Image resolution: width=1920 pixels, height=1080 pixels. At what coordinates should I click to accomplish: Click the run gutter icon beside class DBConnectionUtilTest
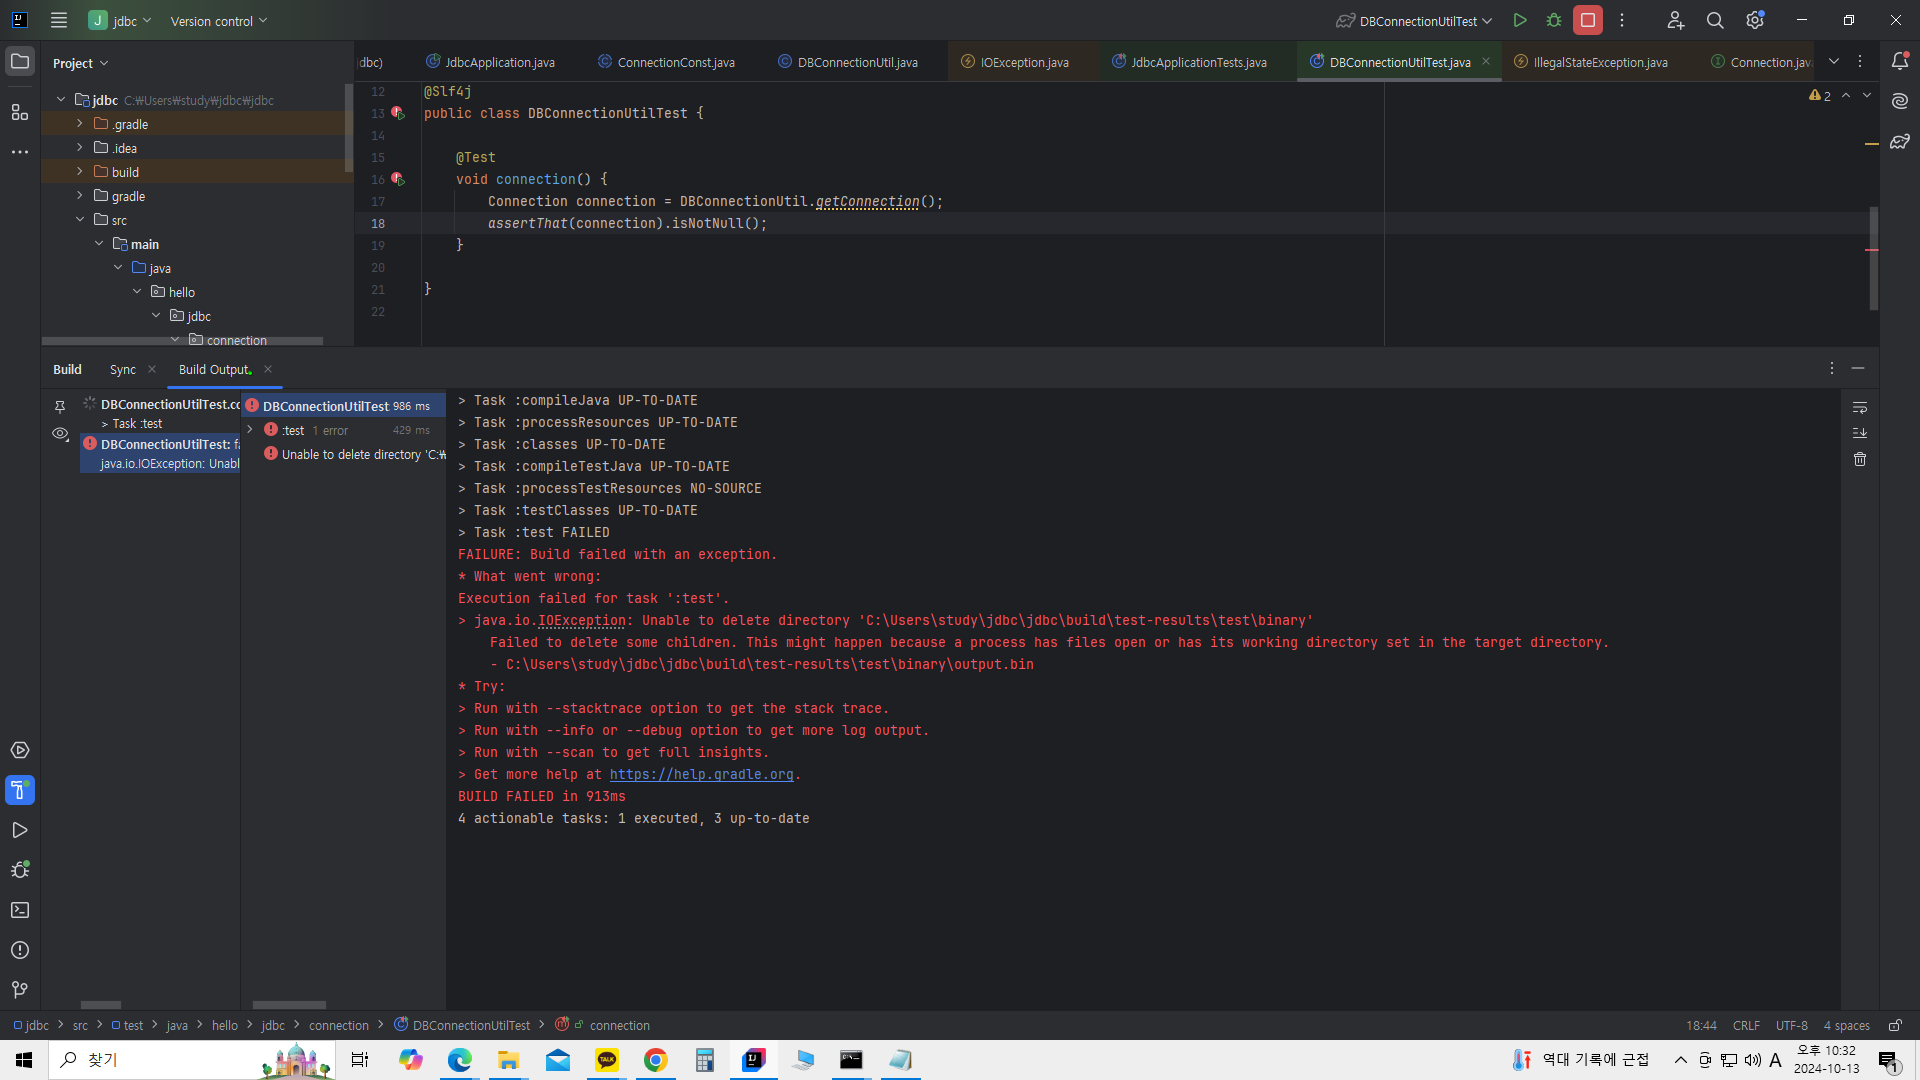[x=397, y=113]
